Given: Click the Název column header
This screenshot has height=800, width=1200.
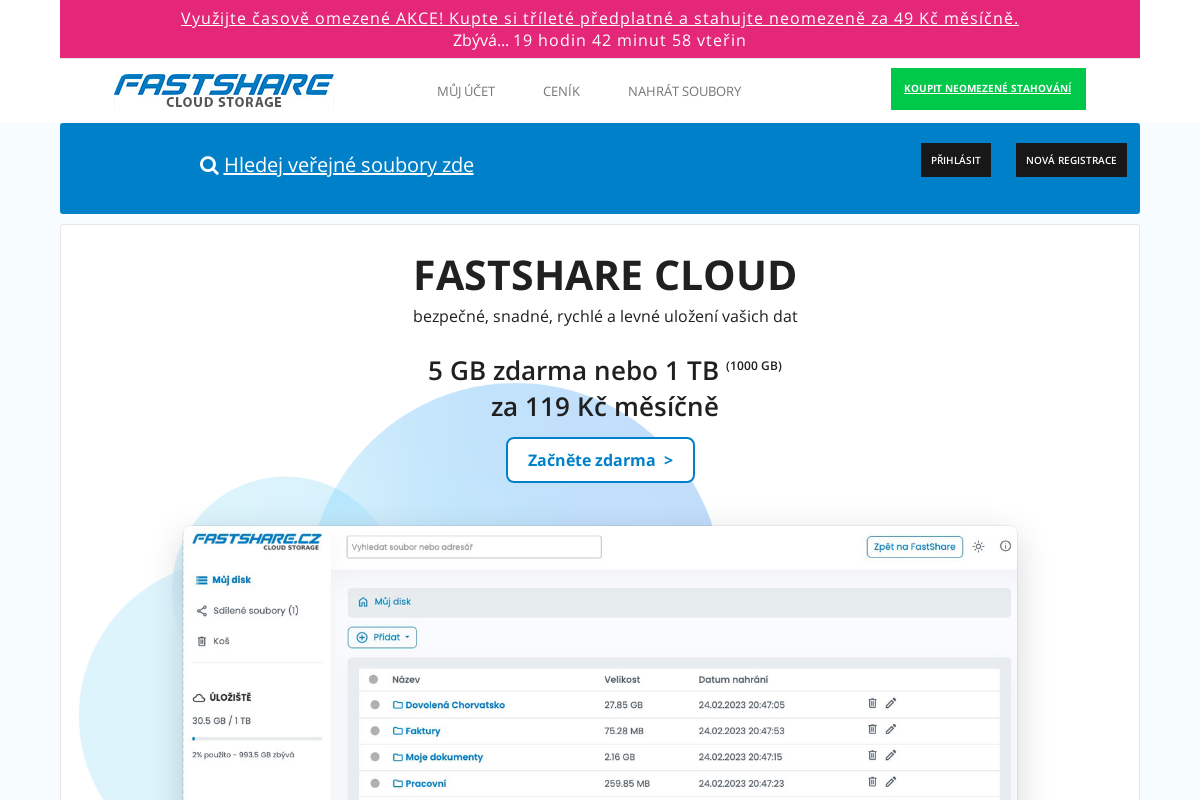Looking at the screenshot, I should [406, 680].
